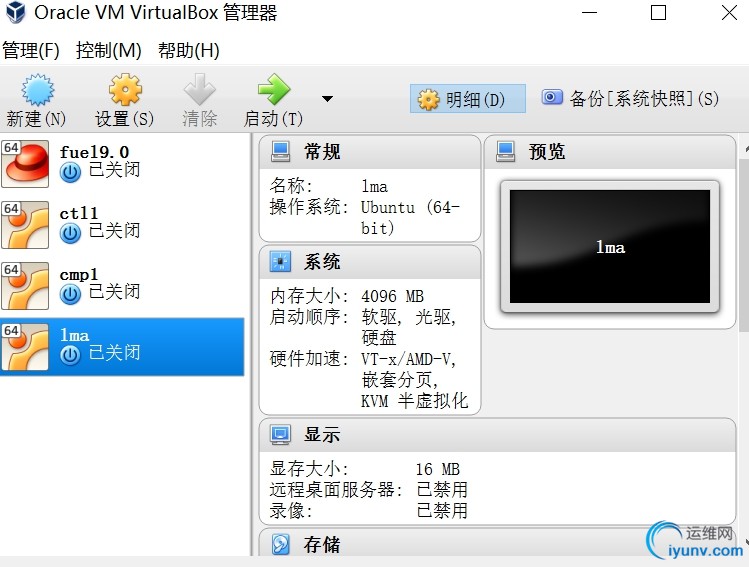Click the Storage (存储) disk icon
This screenshot has height=567, width=749.
point(280,544)
